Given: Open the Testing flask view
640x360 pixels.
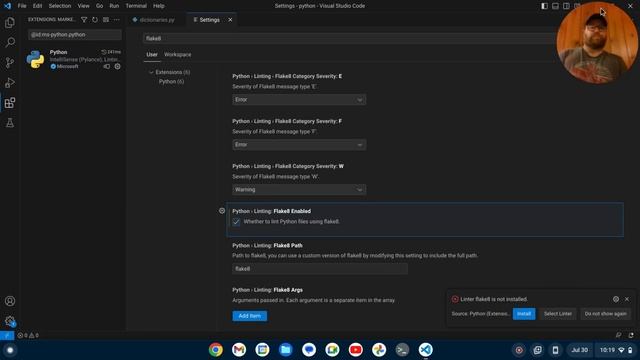Looking at the screenshot, I should coord(10,122).
